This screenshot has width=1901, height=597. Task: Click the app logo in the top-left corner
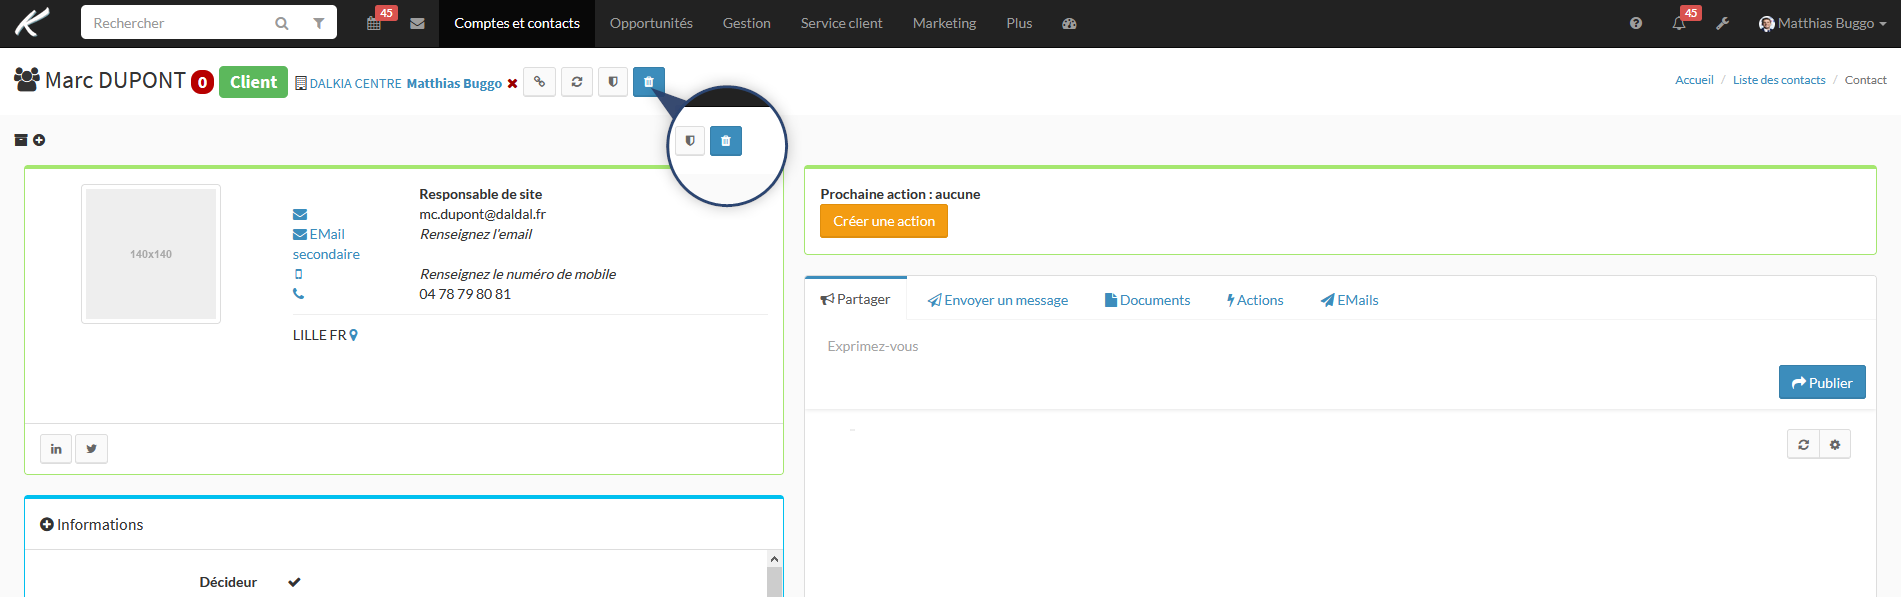click(x=32, y=22)
